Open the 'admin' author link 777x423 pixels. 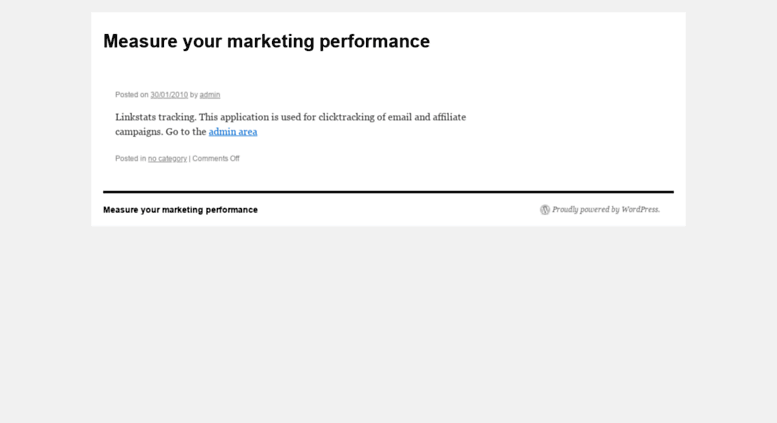210,95
